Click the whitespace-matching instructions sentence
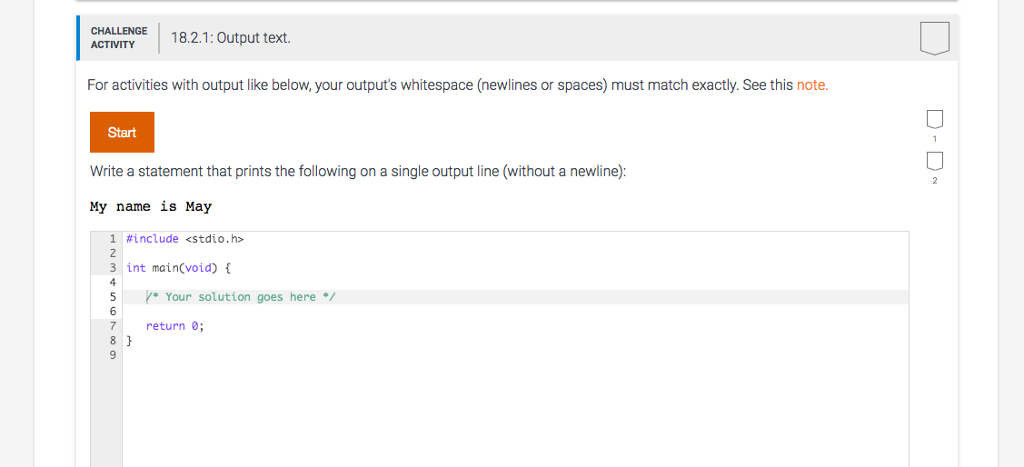 pos(440,85)
